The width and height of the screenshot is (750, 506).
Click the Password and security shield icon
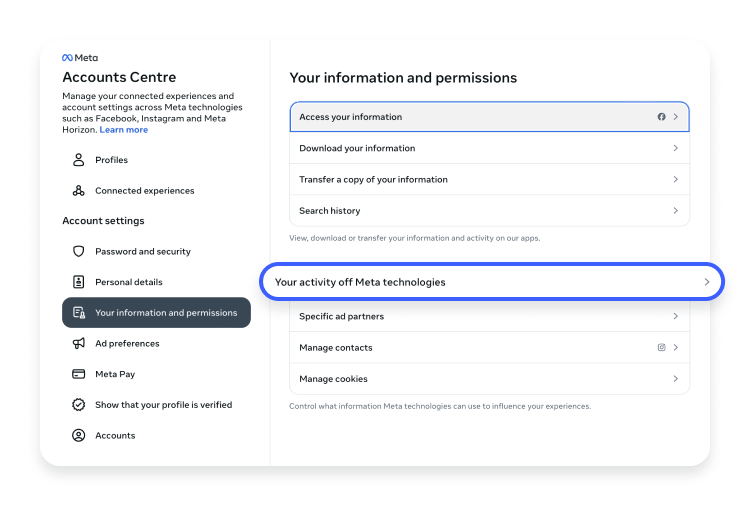[78, 252]
